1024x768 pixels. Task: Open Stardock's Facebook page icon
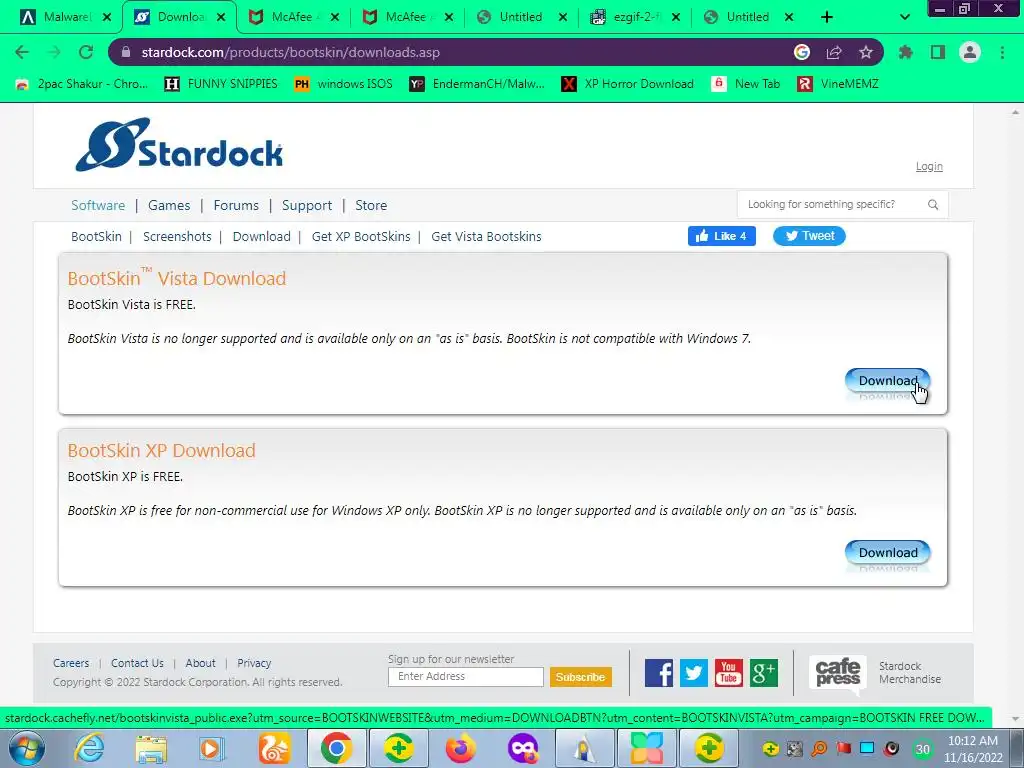[659, 673]
